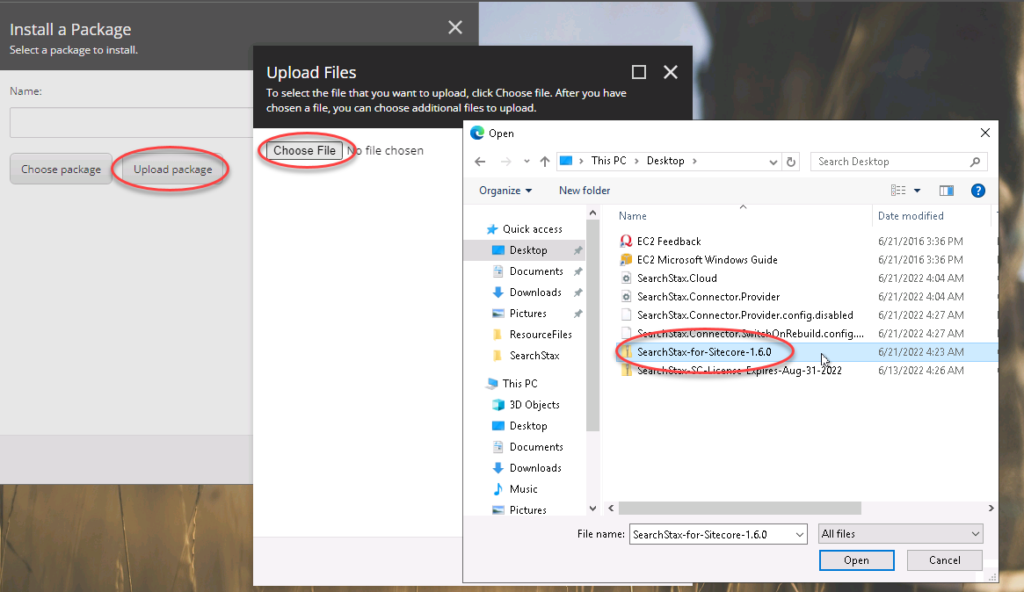Screen dimensions: 1024x592
Task: Select Downloads under This PC
Action: (526, 468)
